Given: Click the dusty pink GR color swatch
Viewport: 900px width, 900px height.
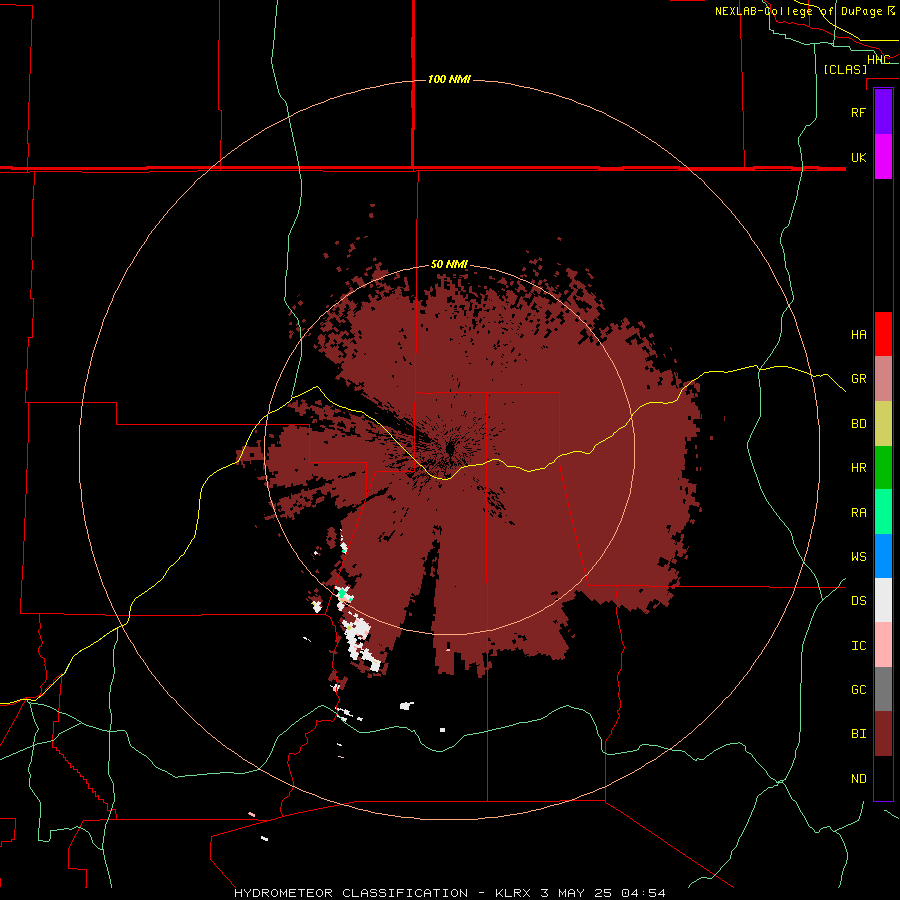Looking at the screenshot, I should pos(883,379).
